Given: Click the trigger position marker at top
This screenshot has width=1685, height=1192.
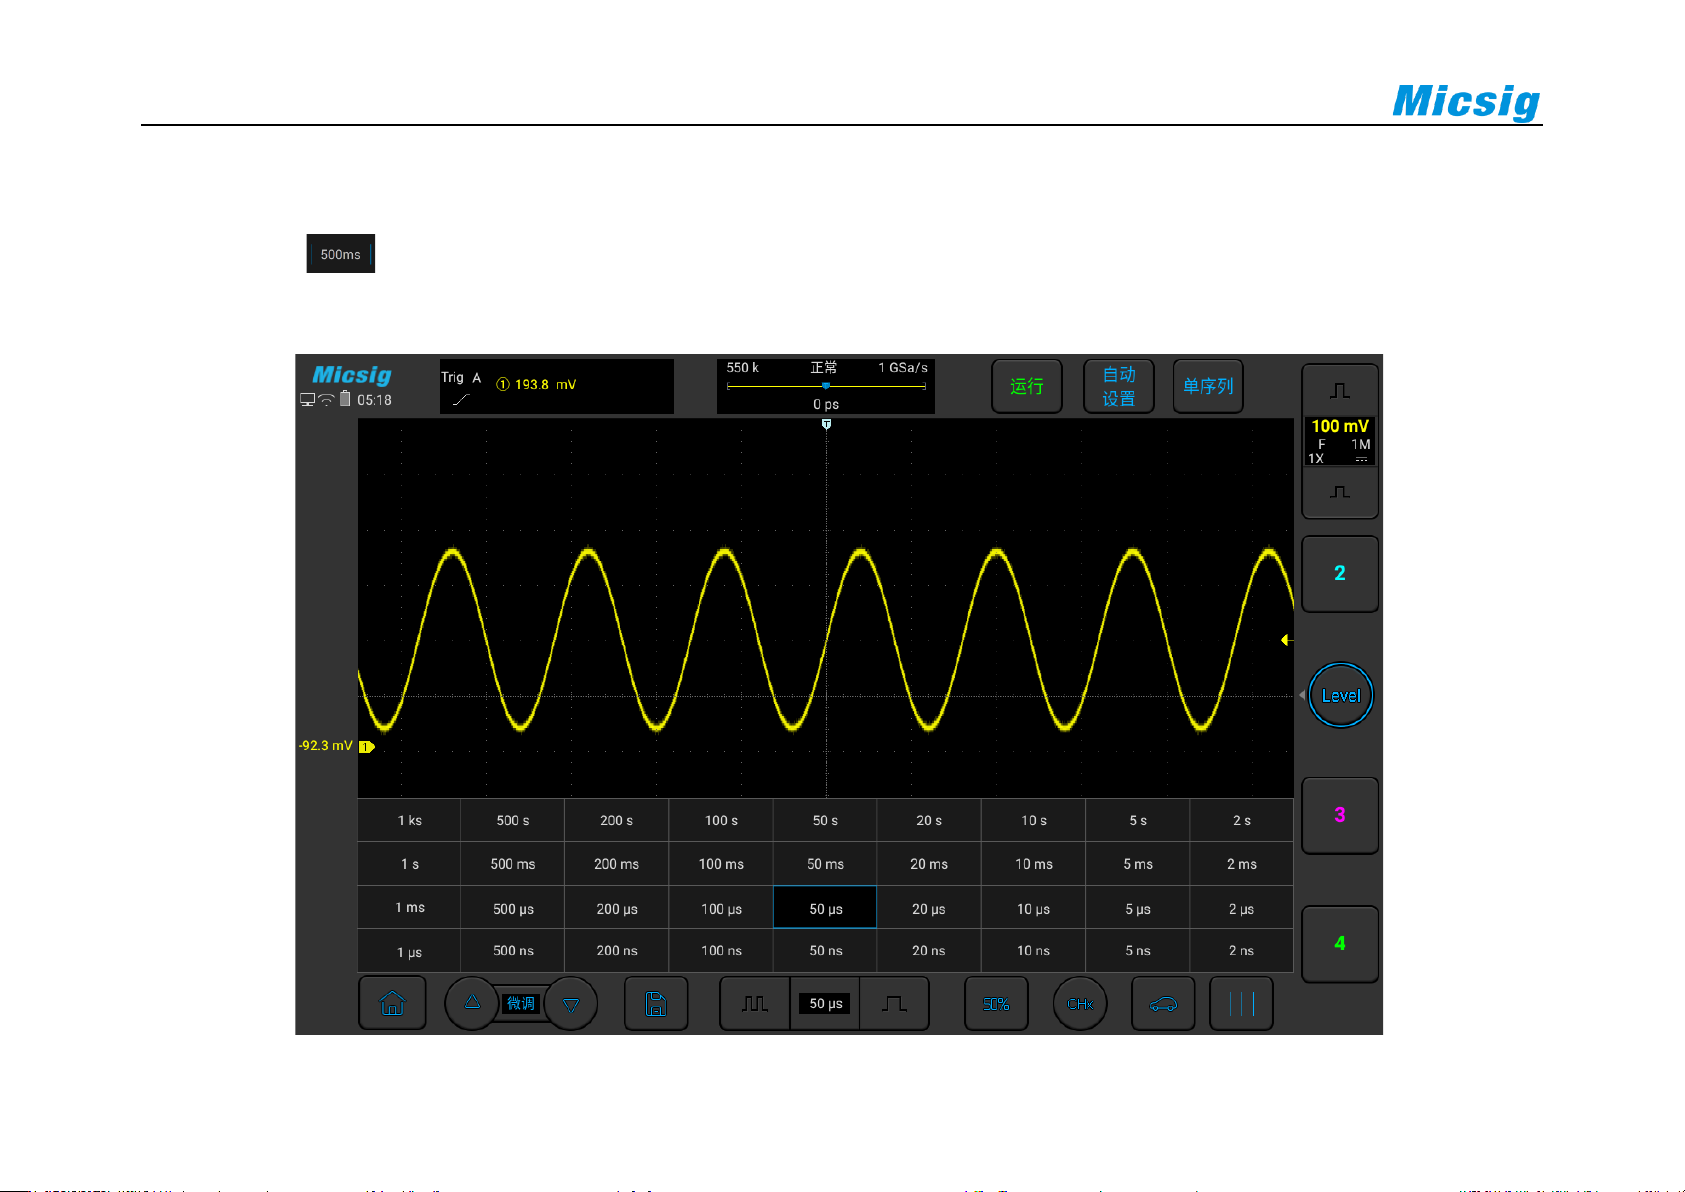Looking at the screenshot, I should coord(826,424).
